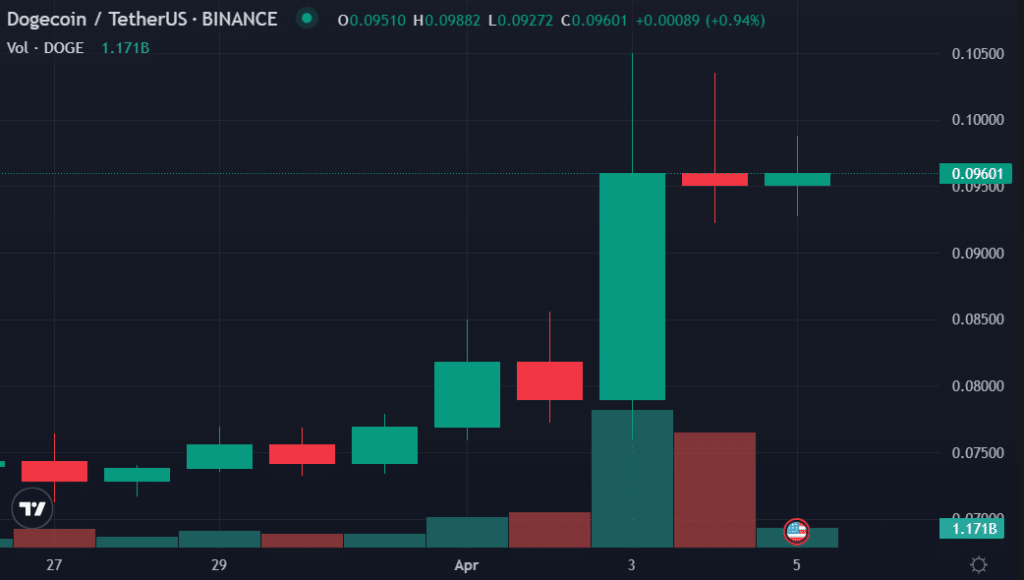
Task: Click the TradingView logo icon
Action: pyautogui.click(x=32, y=508)
